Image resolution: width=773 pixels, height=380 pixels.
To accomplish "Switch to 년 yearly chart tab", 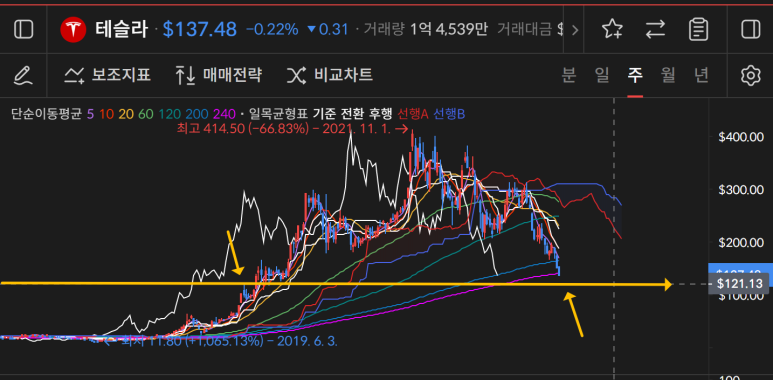I will pos(701,75).
